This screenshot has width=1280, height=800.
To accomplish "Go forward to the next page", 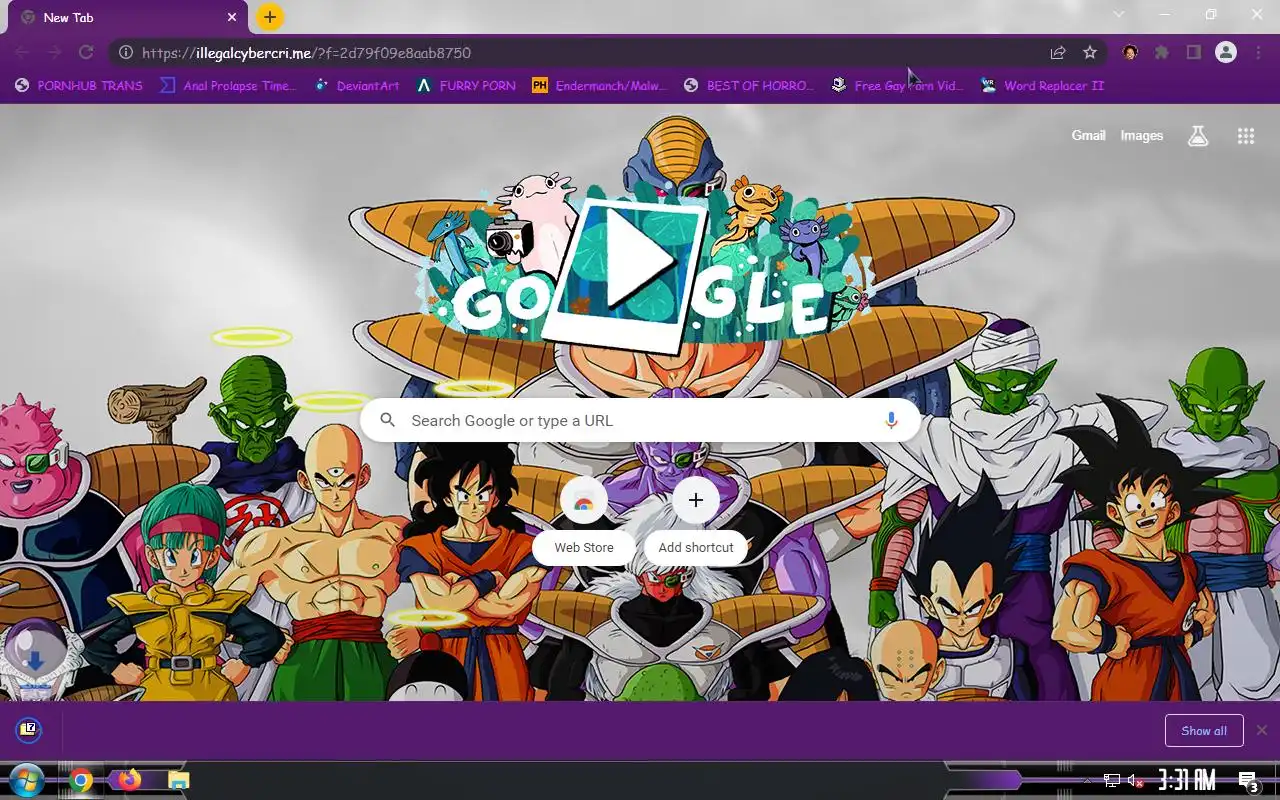I will tap(54, 52).
